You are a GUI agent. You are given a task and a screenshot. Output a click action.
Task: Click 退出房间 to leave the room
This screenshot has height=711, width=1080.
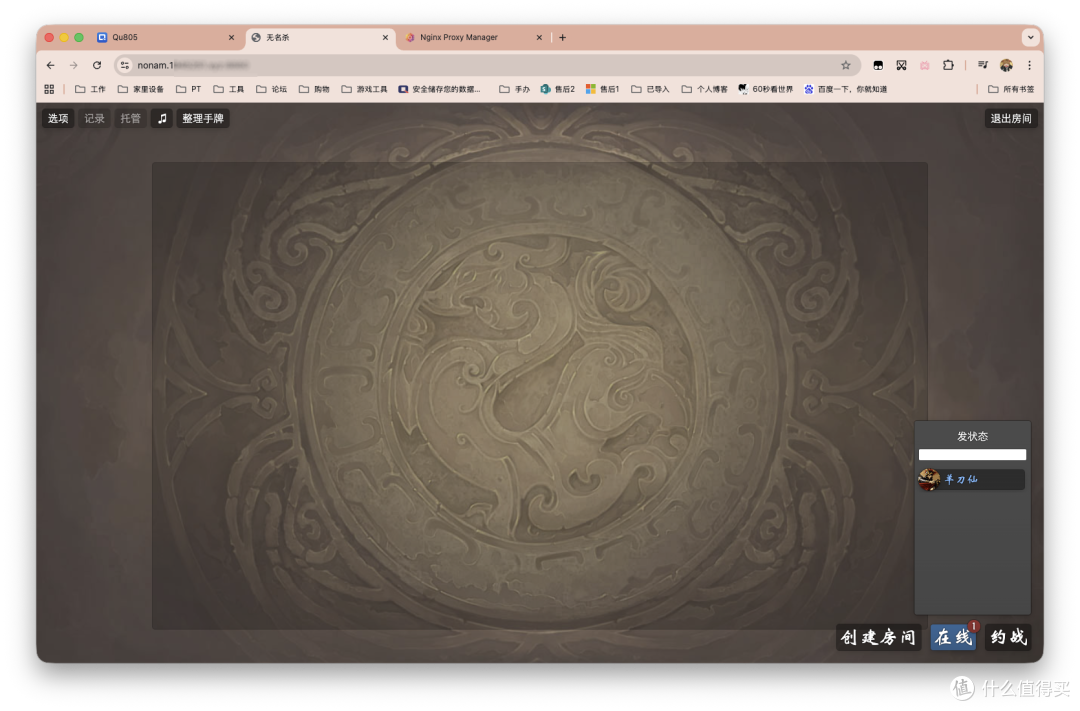click(x=1011, y=118)
